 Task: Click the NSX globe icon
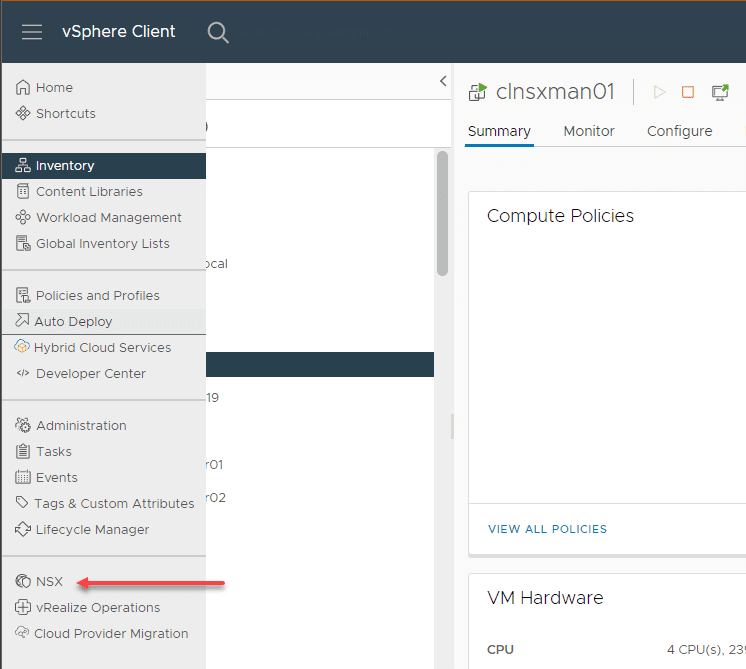pos(23,581)
